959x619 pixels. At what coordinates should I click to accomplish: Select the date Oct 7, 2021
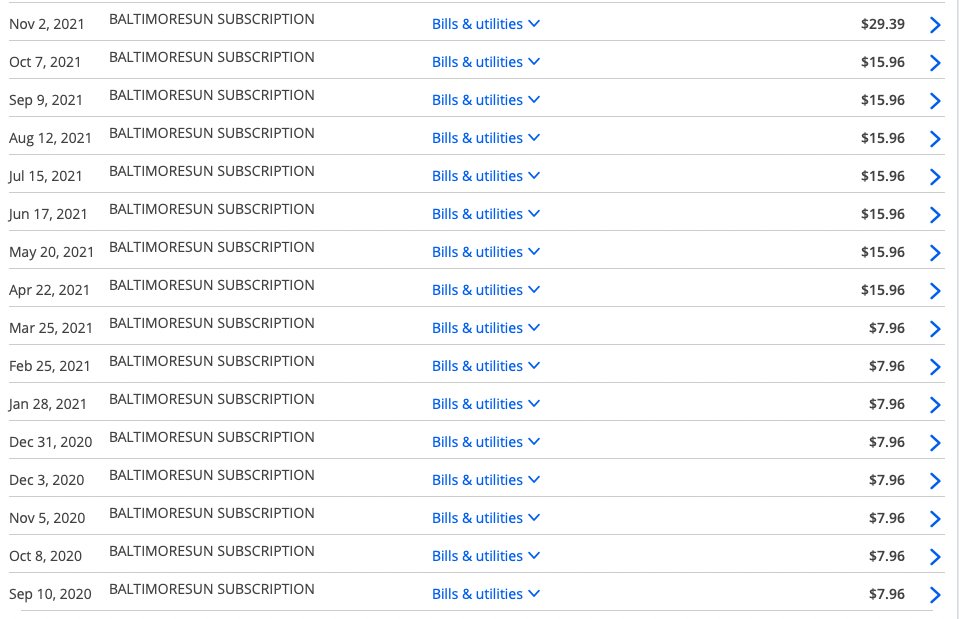click(x=45, y=62)
